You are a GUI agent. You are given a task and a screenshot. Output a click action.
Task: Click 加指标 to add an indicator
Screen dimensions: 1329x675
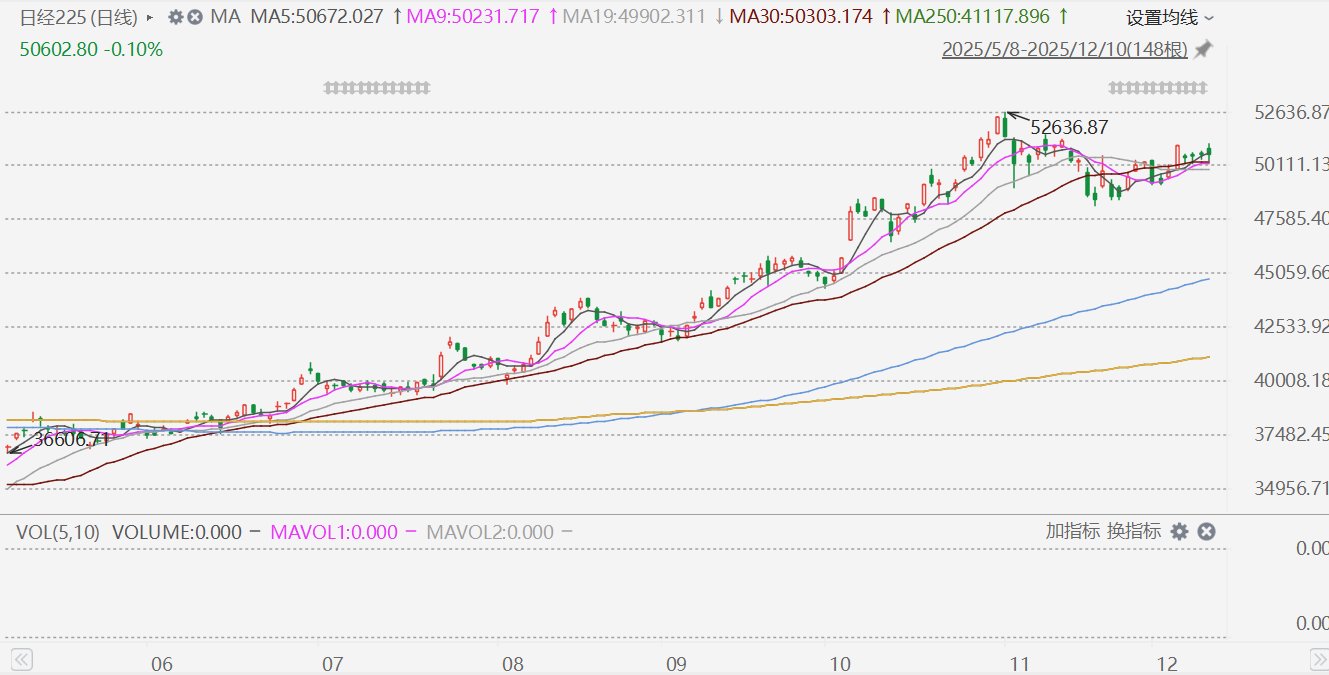click(x=1072, y=532)
